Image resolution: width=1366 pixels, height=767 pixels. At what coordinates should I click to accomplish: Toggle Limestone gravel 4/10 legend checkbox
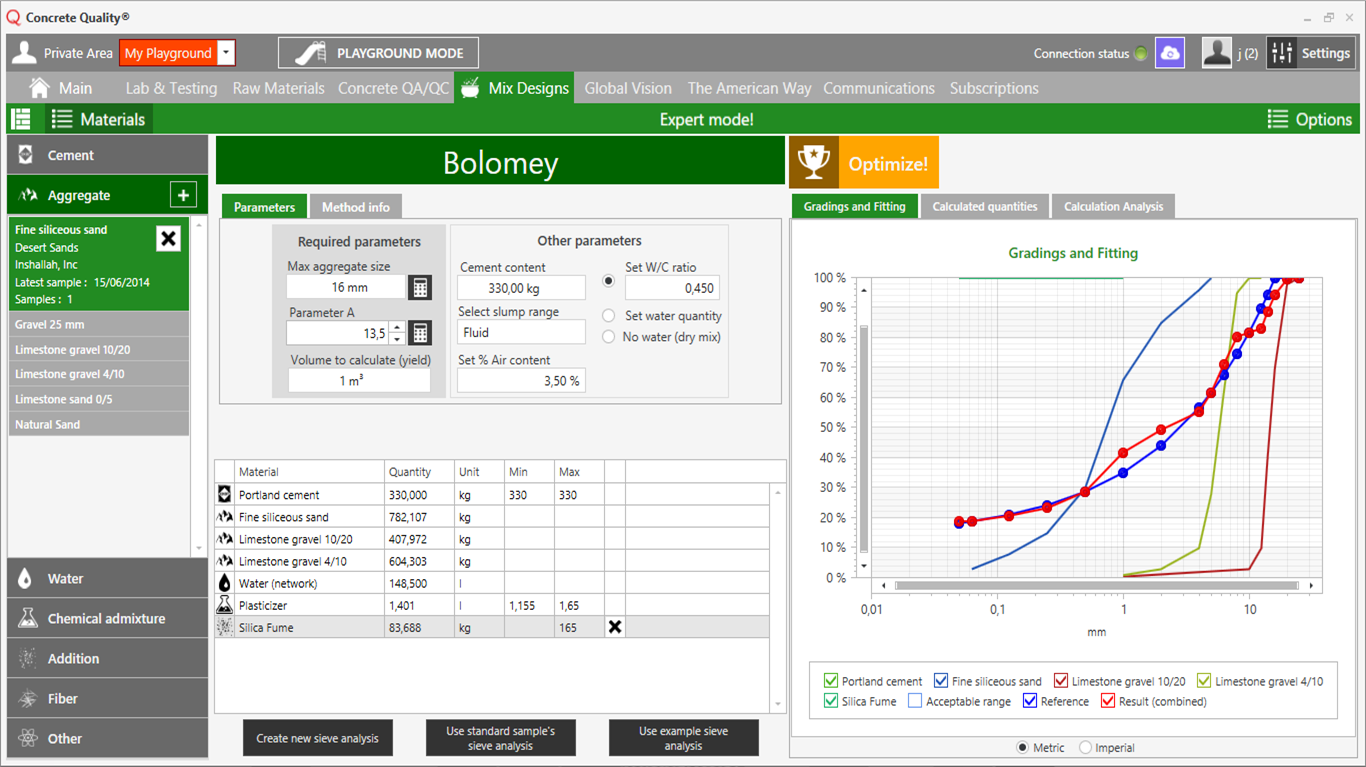(x=1204, y=681)
